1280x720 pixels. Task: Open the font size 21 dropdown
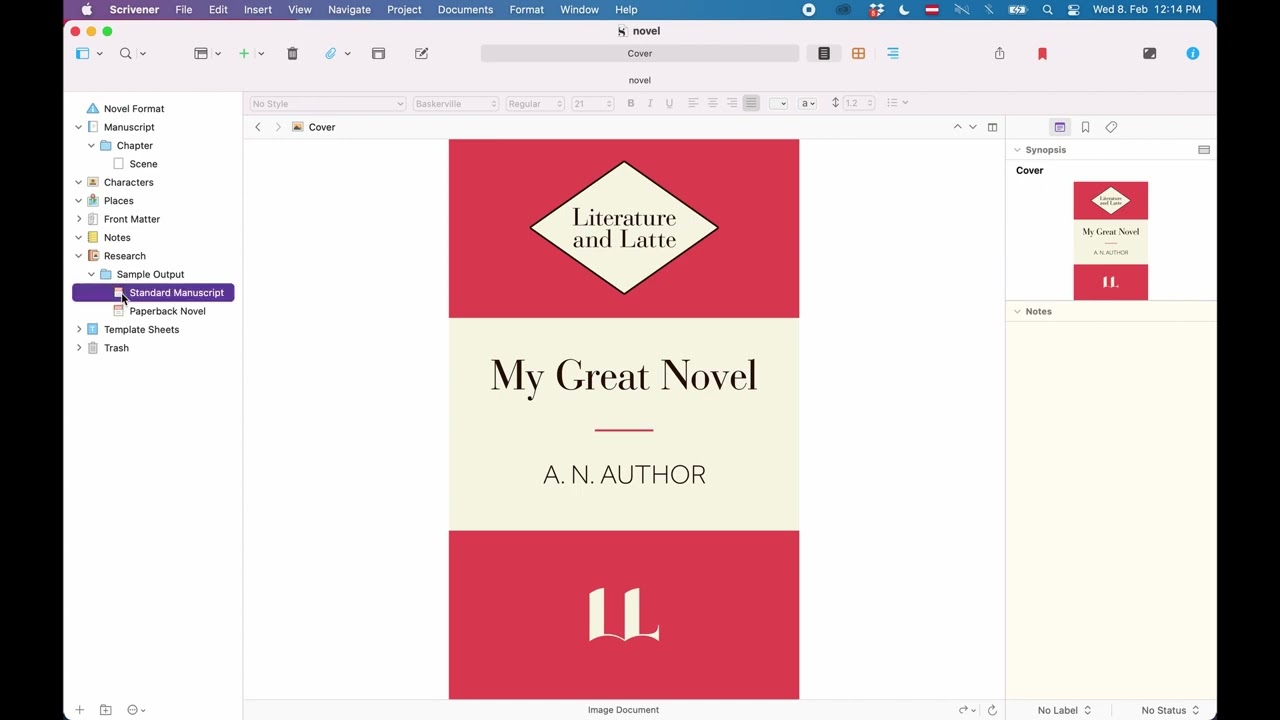point(592,104)
